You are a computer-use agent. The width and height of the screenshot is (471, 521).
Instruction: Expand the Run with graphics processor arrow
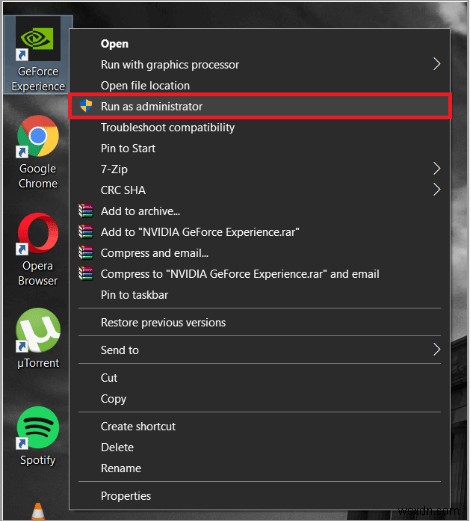click(437, 64)
